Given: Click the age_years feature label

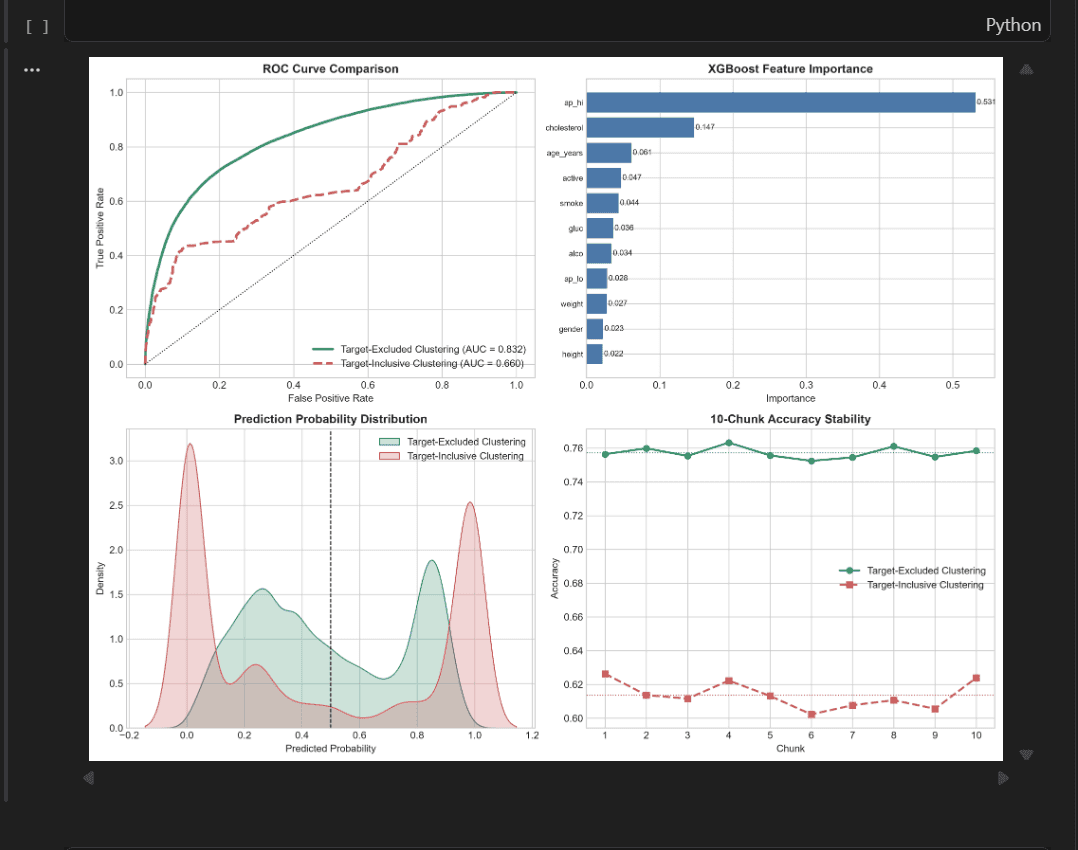Looking at the screenshot, I should coord(564,153).
